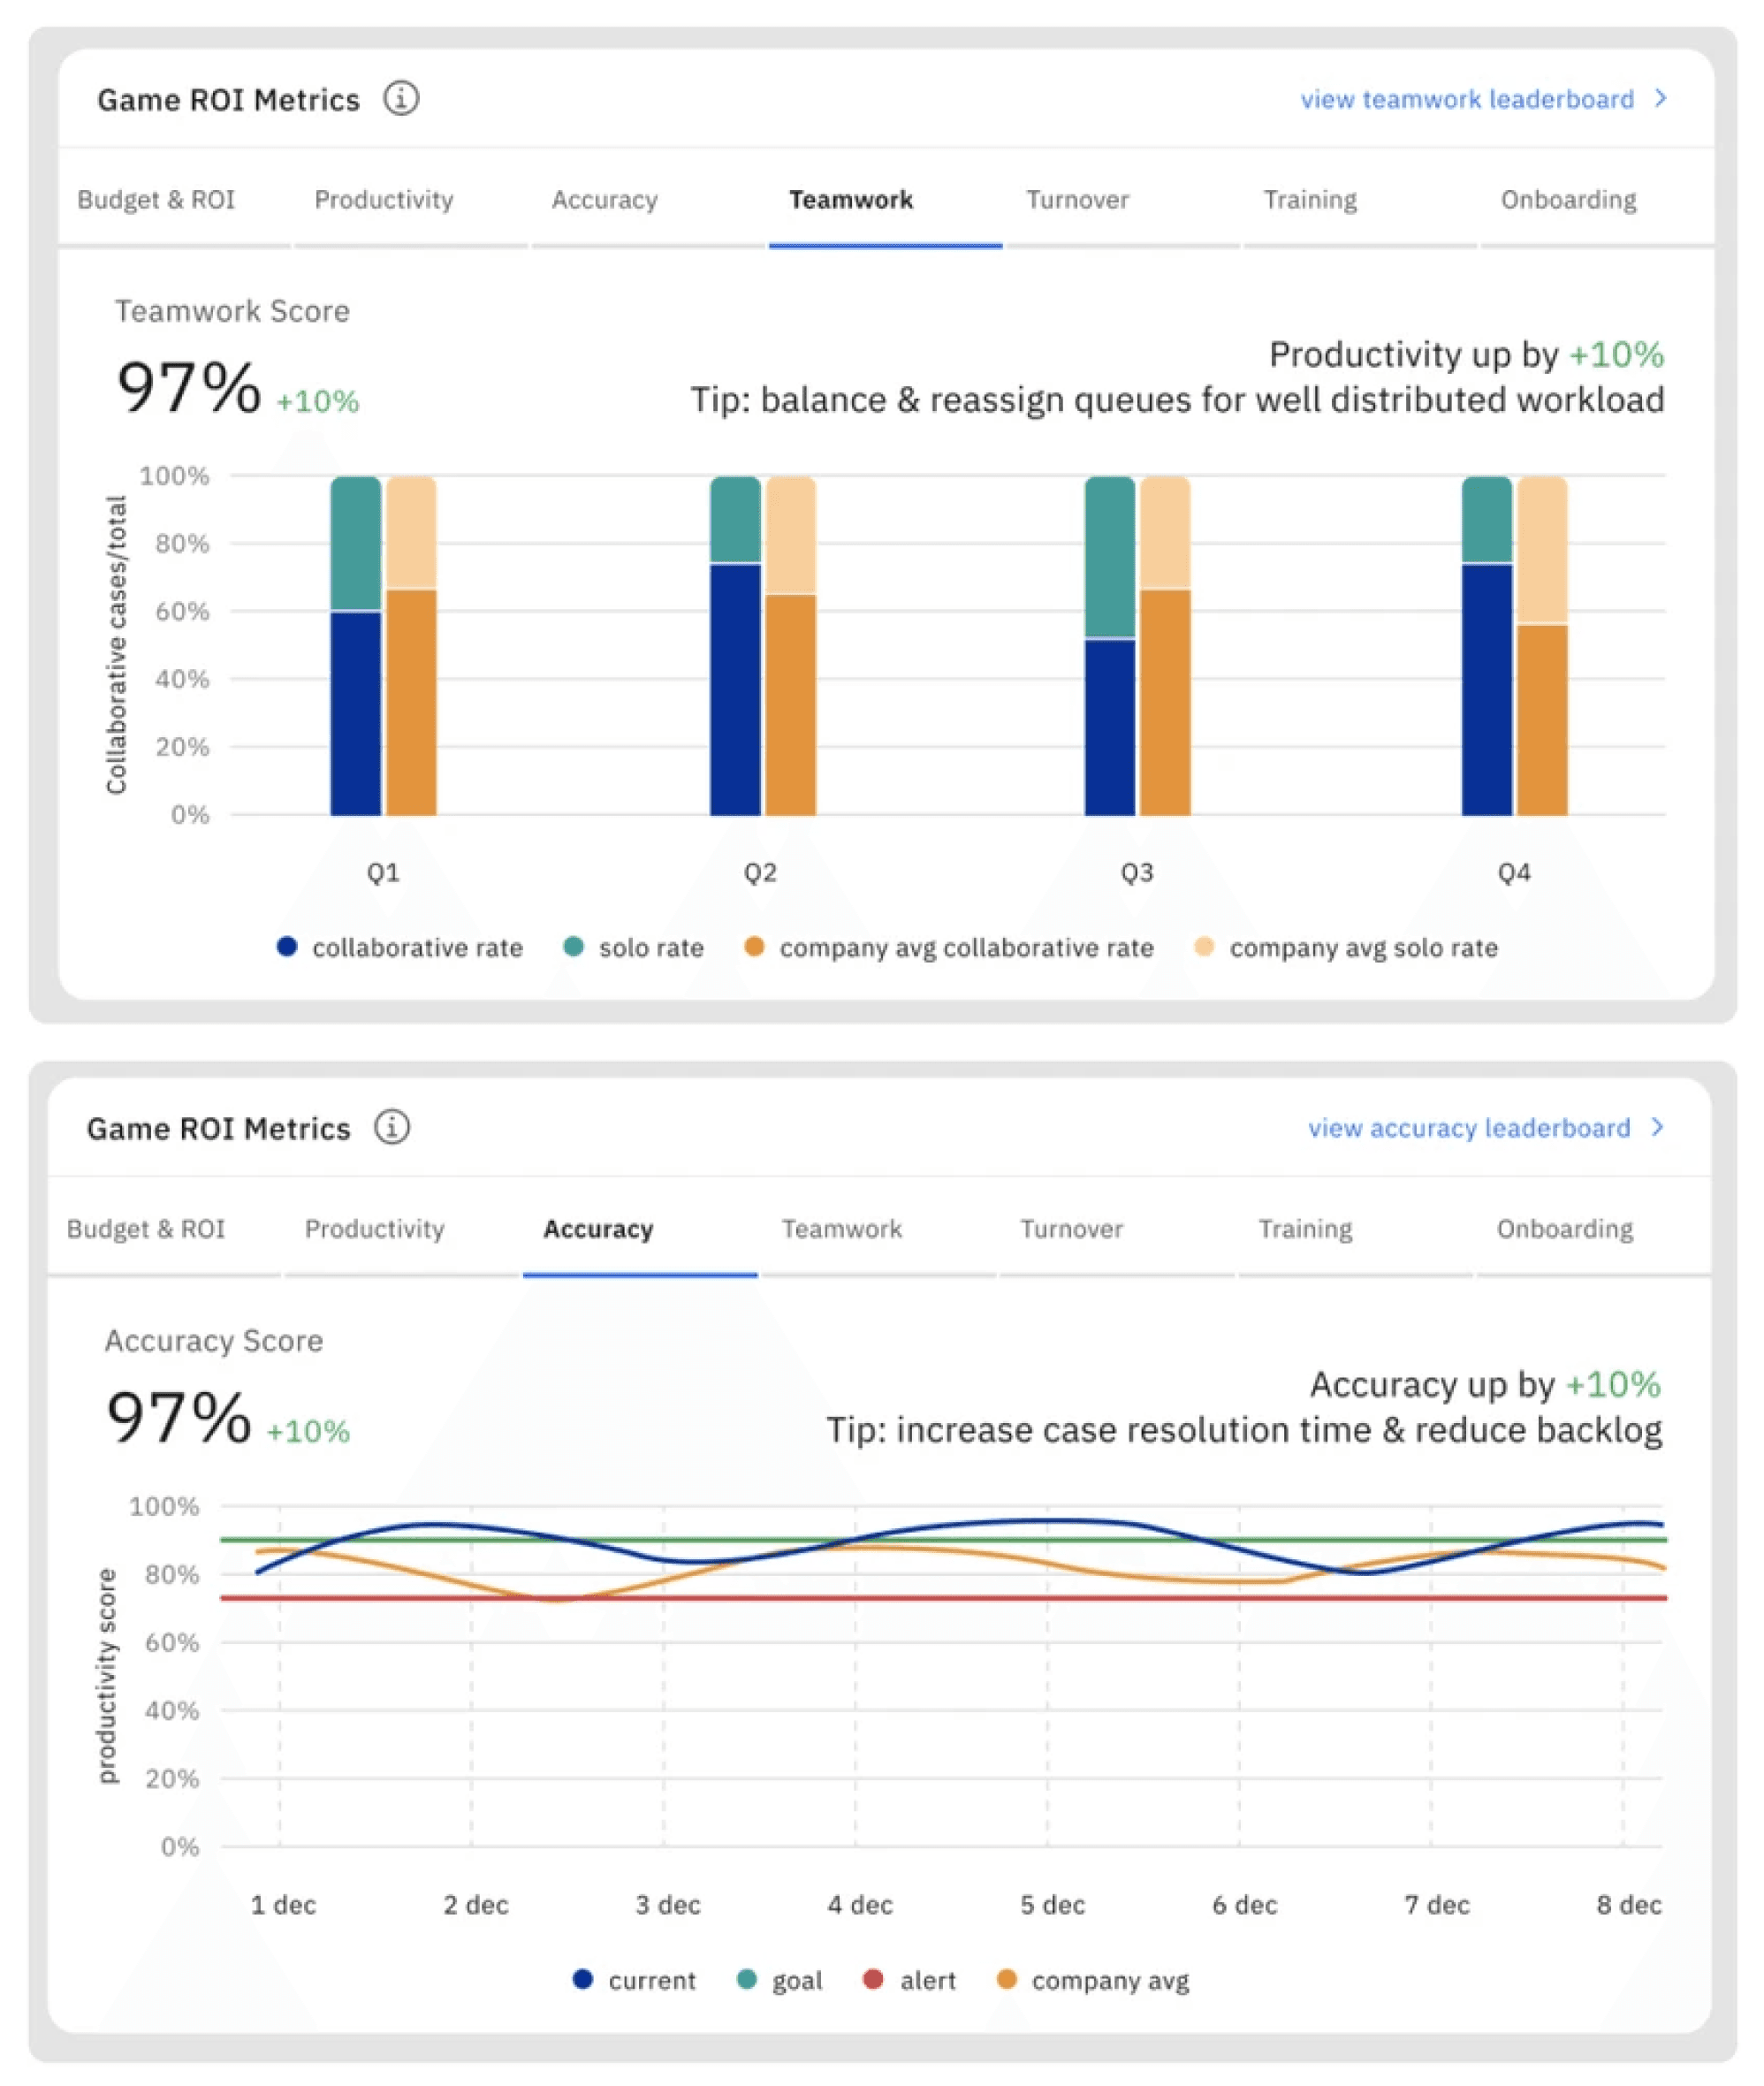
Task: Toggle company avg solo rate legend dot
Action: 1204,946
